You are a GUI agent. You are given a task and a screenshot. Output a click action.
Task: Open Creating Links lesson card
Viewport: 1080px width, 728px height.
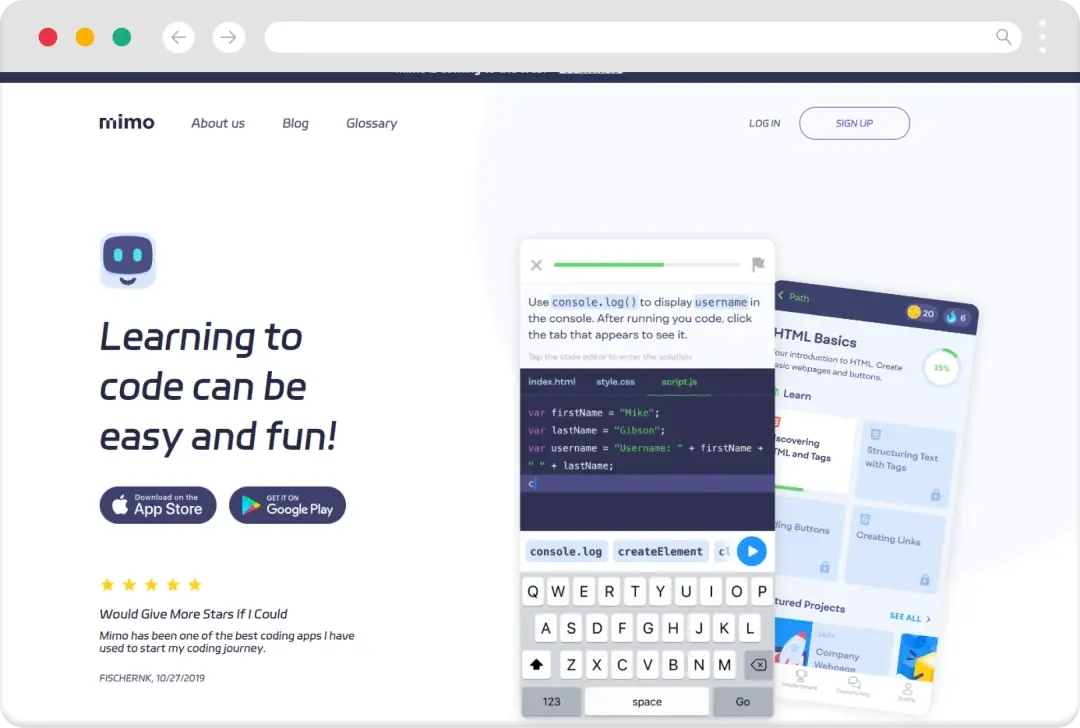point(895,550)
